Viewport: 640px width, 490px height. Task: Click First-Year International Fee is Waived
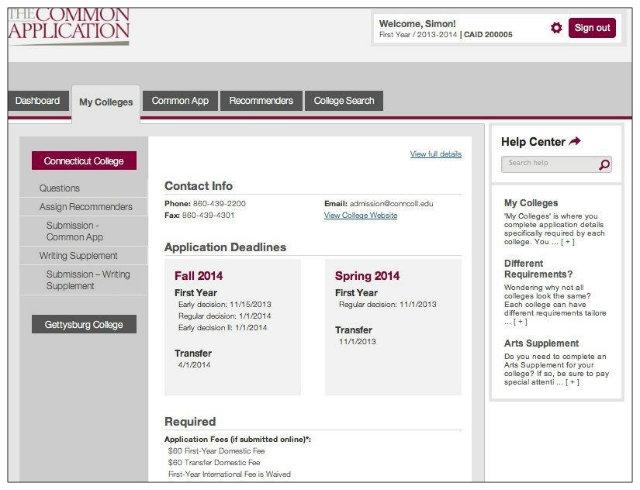point(229,474)
